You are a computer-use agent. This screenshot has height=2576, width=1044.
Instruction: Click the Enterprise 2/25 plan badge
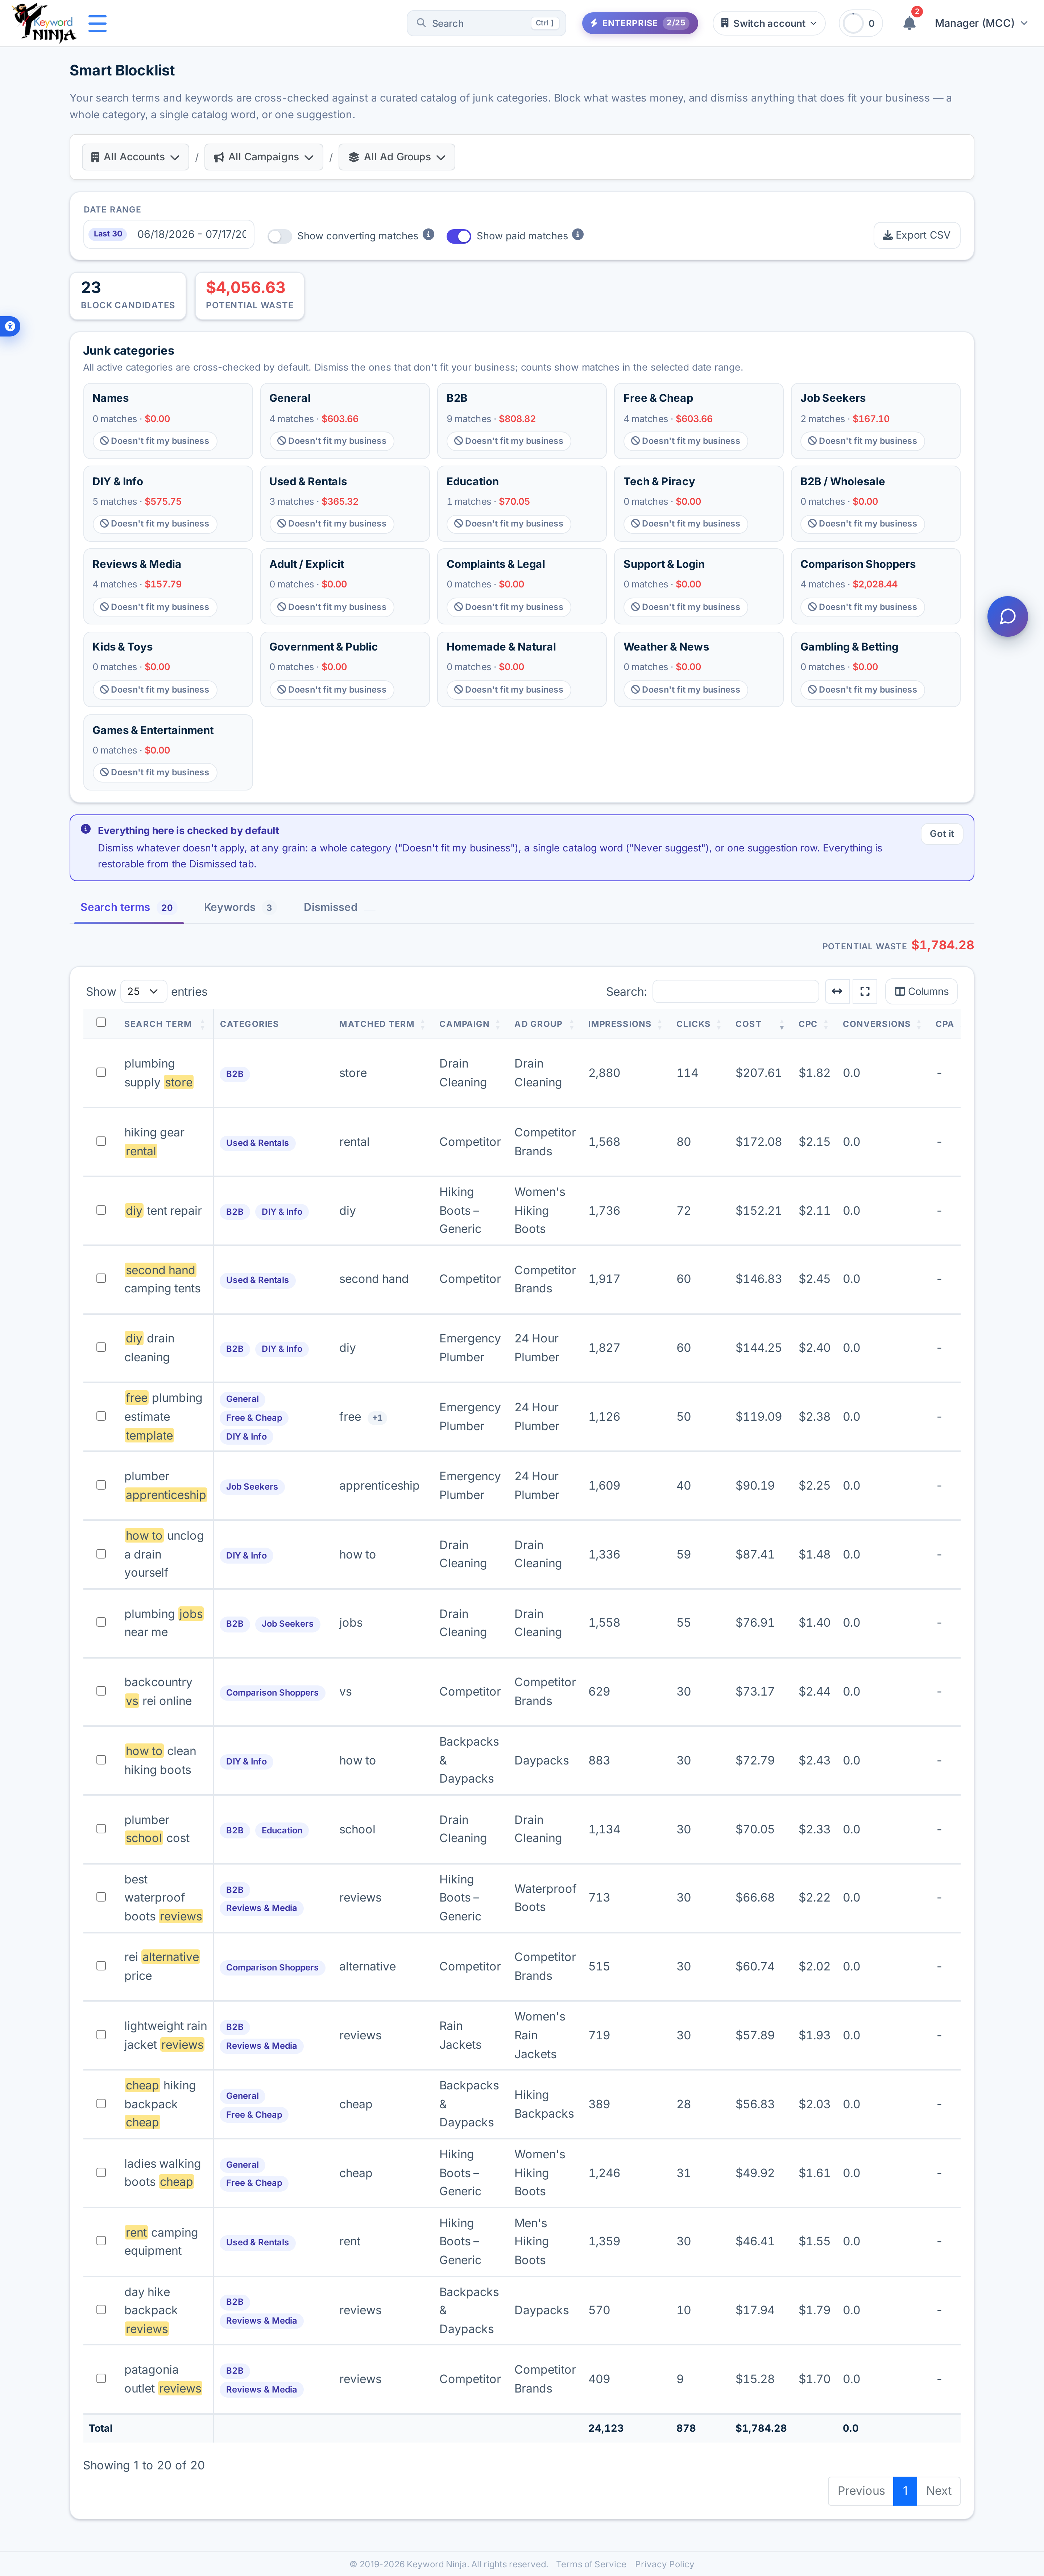click(x=640, y=23)
